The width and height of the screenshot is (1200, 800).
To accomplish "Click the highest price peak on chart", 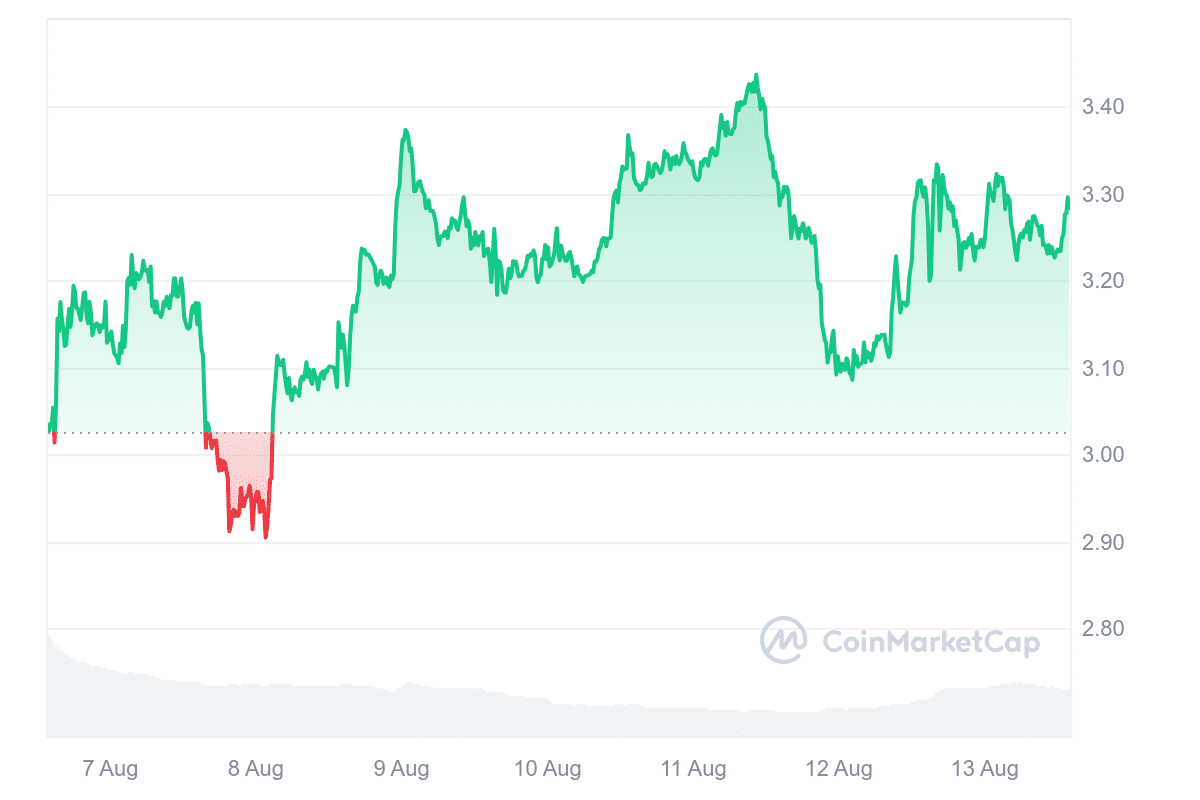I will (756, 75).
